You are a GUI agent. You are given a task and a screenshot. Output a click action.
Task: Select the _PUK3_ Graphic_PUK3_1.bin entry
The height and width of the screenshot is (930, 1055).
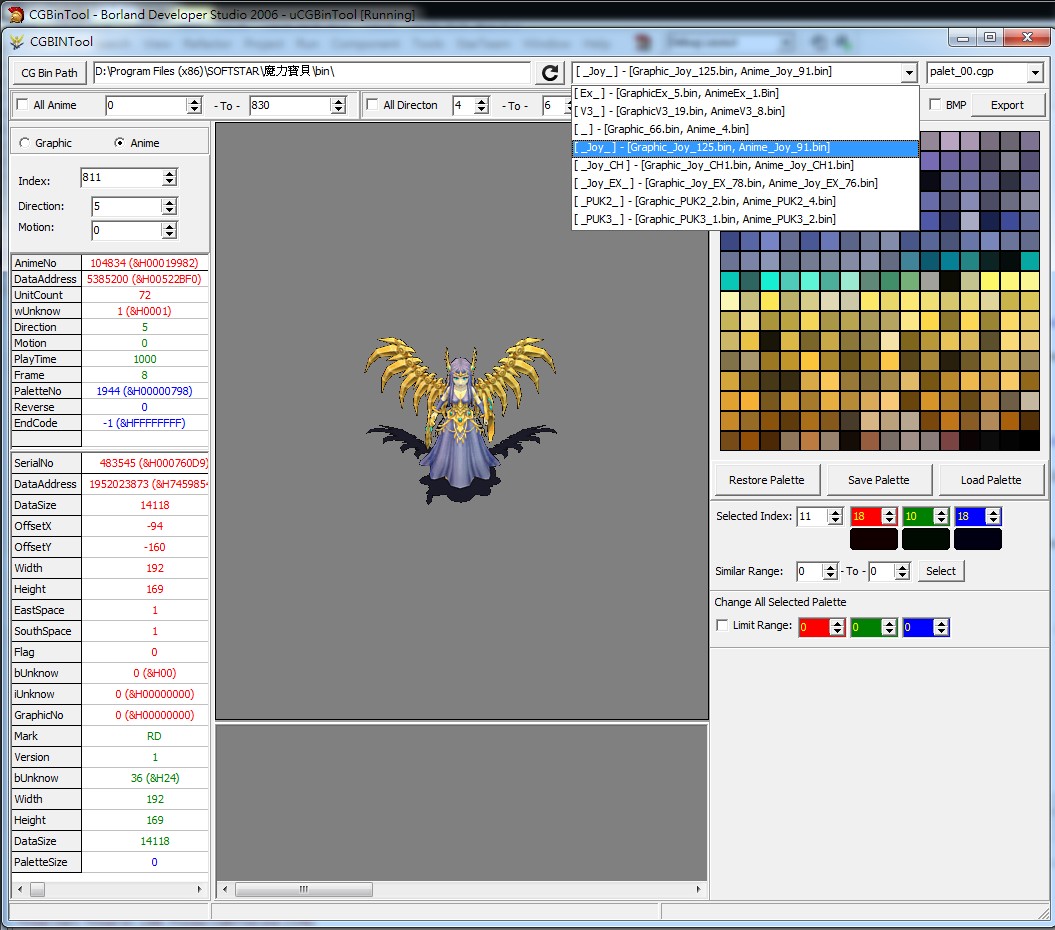click(x=704, y=219)
